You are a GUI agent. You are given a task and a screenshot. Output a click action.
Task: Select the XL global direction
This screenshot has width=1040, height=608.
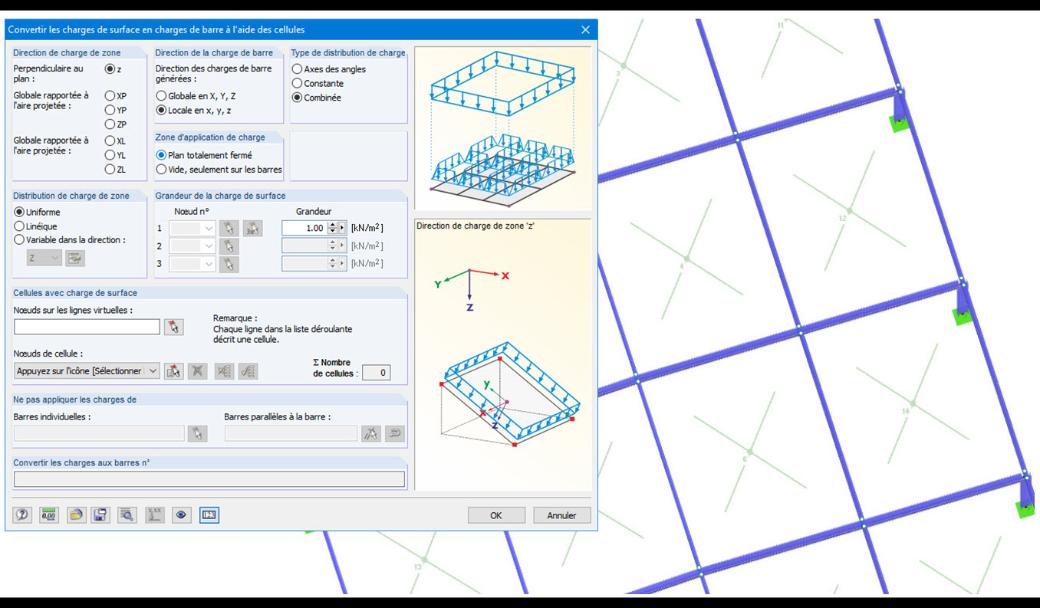(x=109, y=141)
